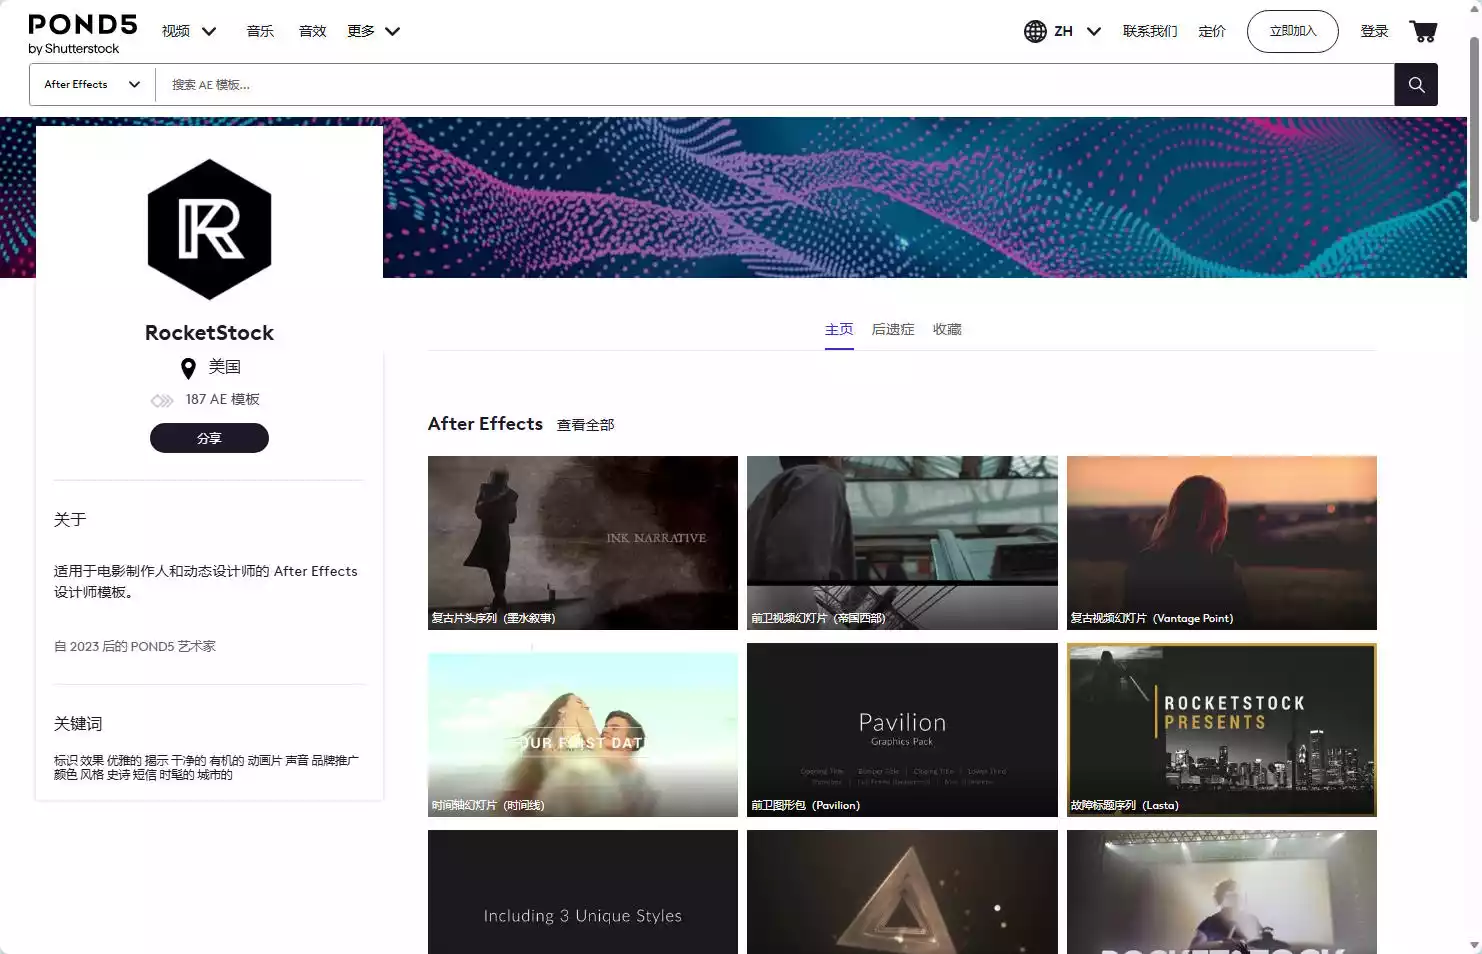This screenshot has width=1482, height=954.
Task: Open the golden triangle template thumbnail
Action: click(x=902, y=892)
